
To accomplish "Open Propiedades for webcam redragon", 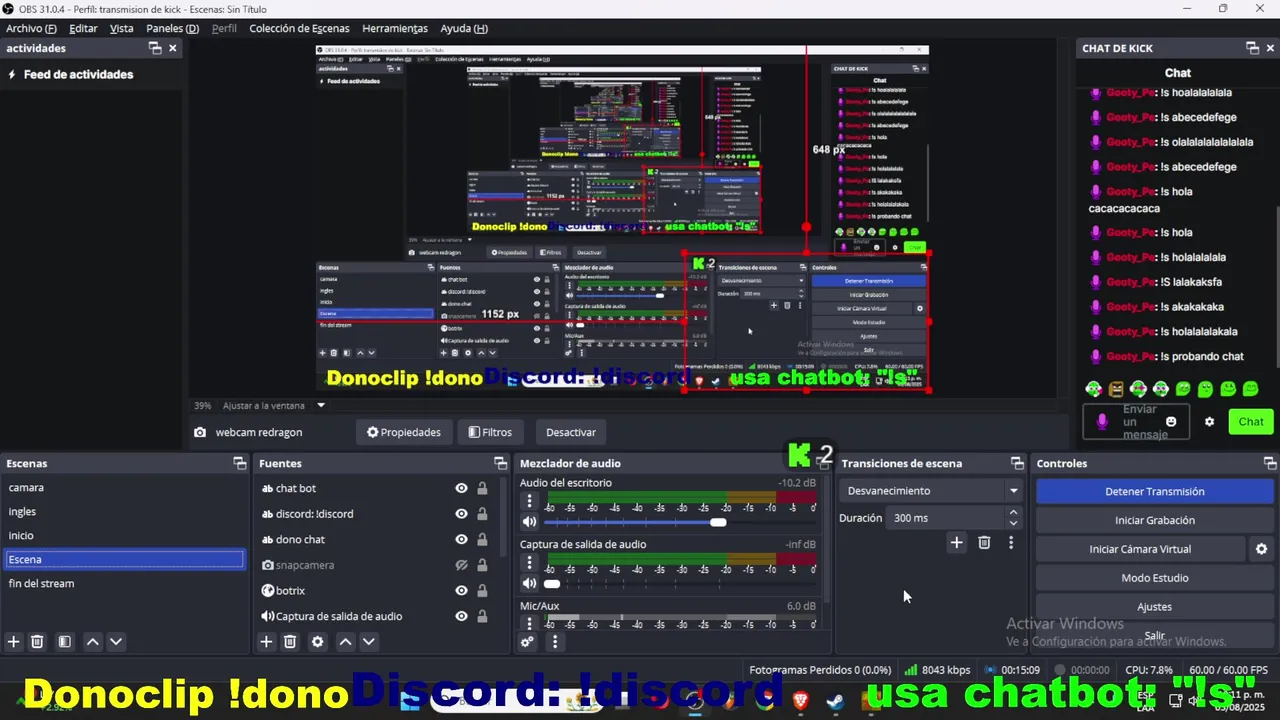I will pyautogui.click(x=404, y=432).
